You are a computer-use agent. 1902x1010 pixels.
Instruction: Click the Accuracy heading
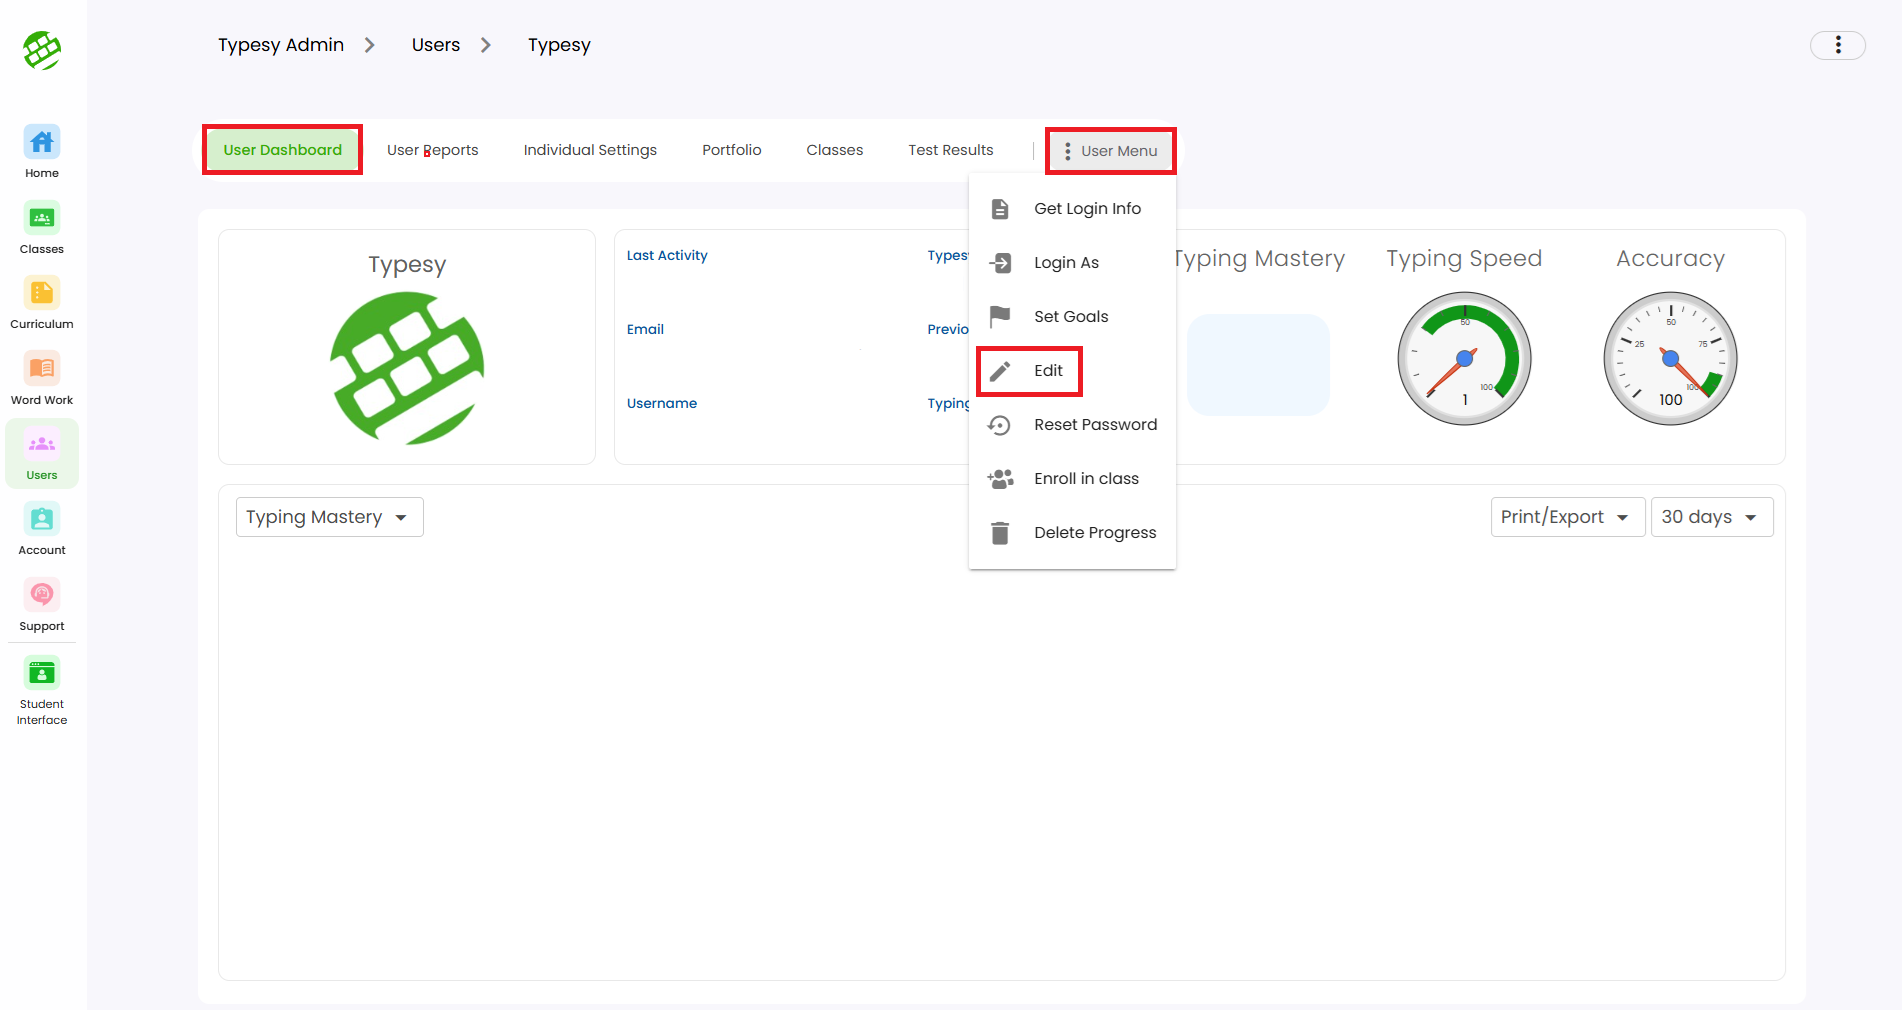[x=1670, y=259]
